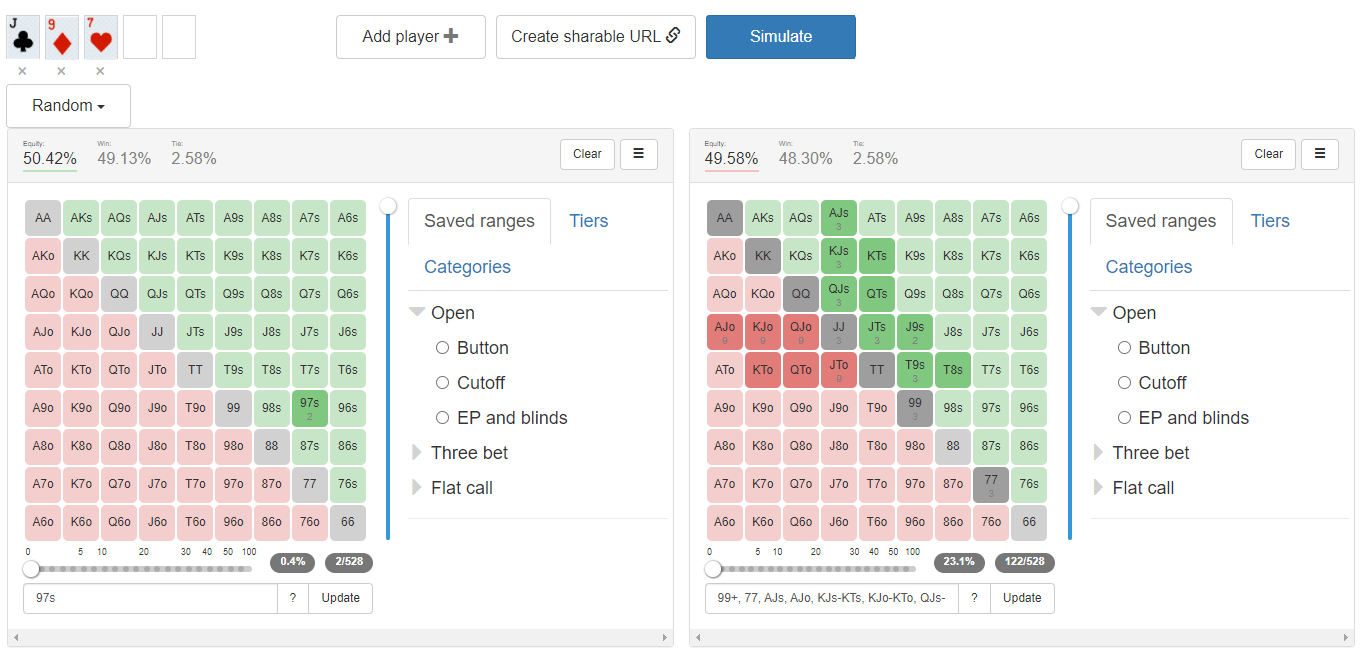Click the Simulate button
Viewport: 1362px width, 653px height.
pos(780,37)
